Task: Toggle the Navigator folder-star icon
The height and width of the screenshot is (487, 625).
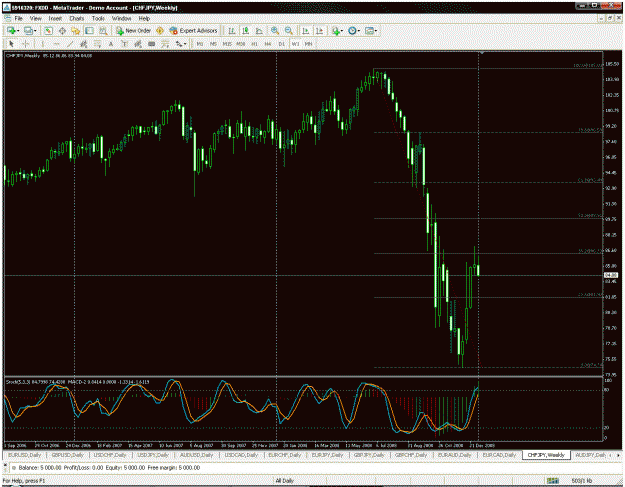Action: [x=76, y=31]
